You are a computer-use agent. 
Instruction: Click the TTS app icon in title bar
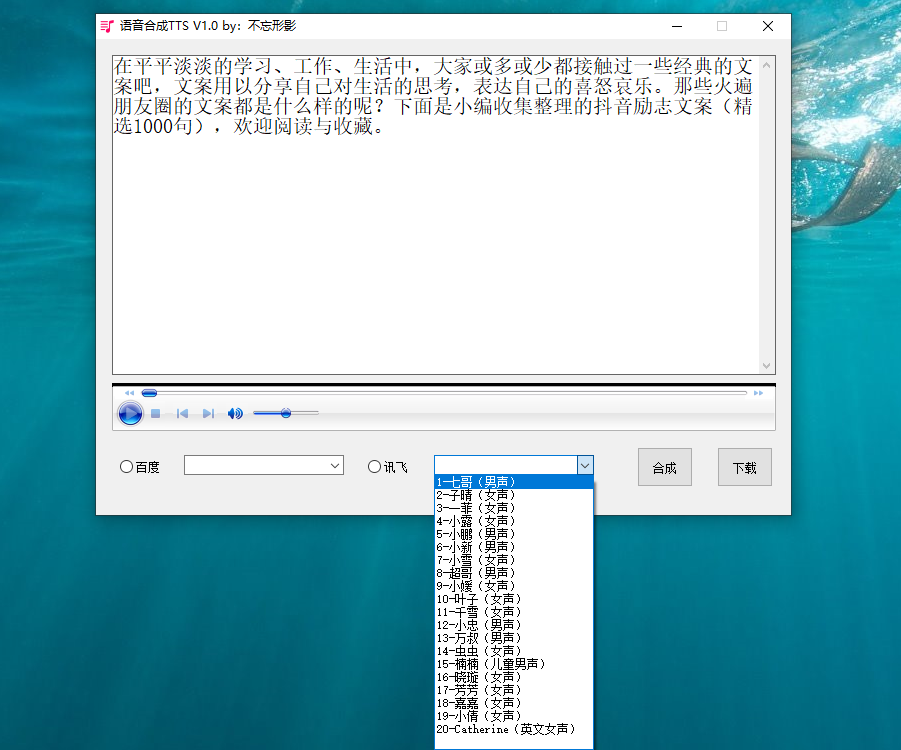click(107, 26)
